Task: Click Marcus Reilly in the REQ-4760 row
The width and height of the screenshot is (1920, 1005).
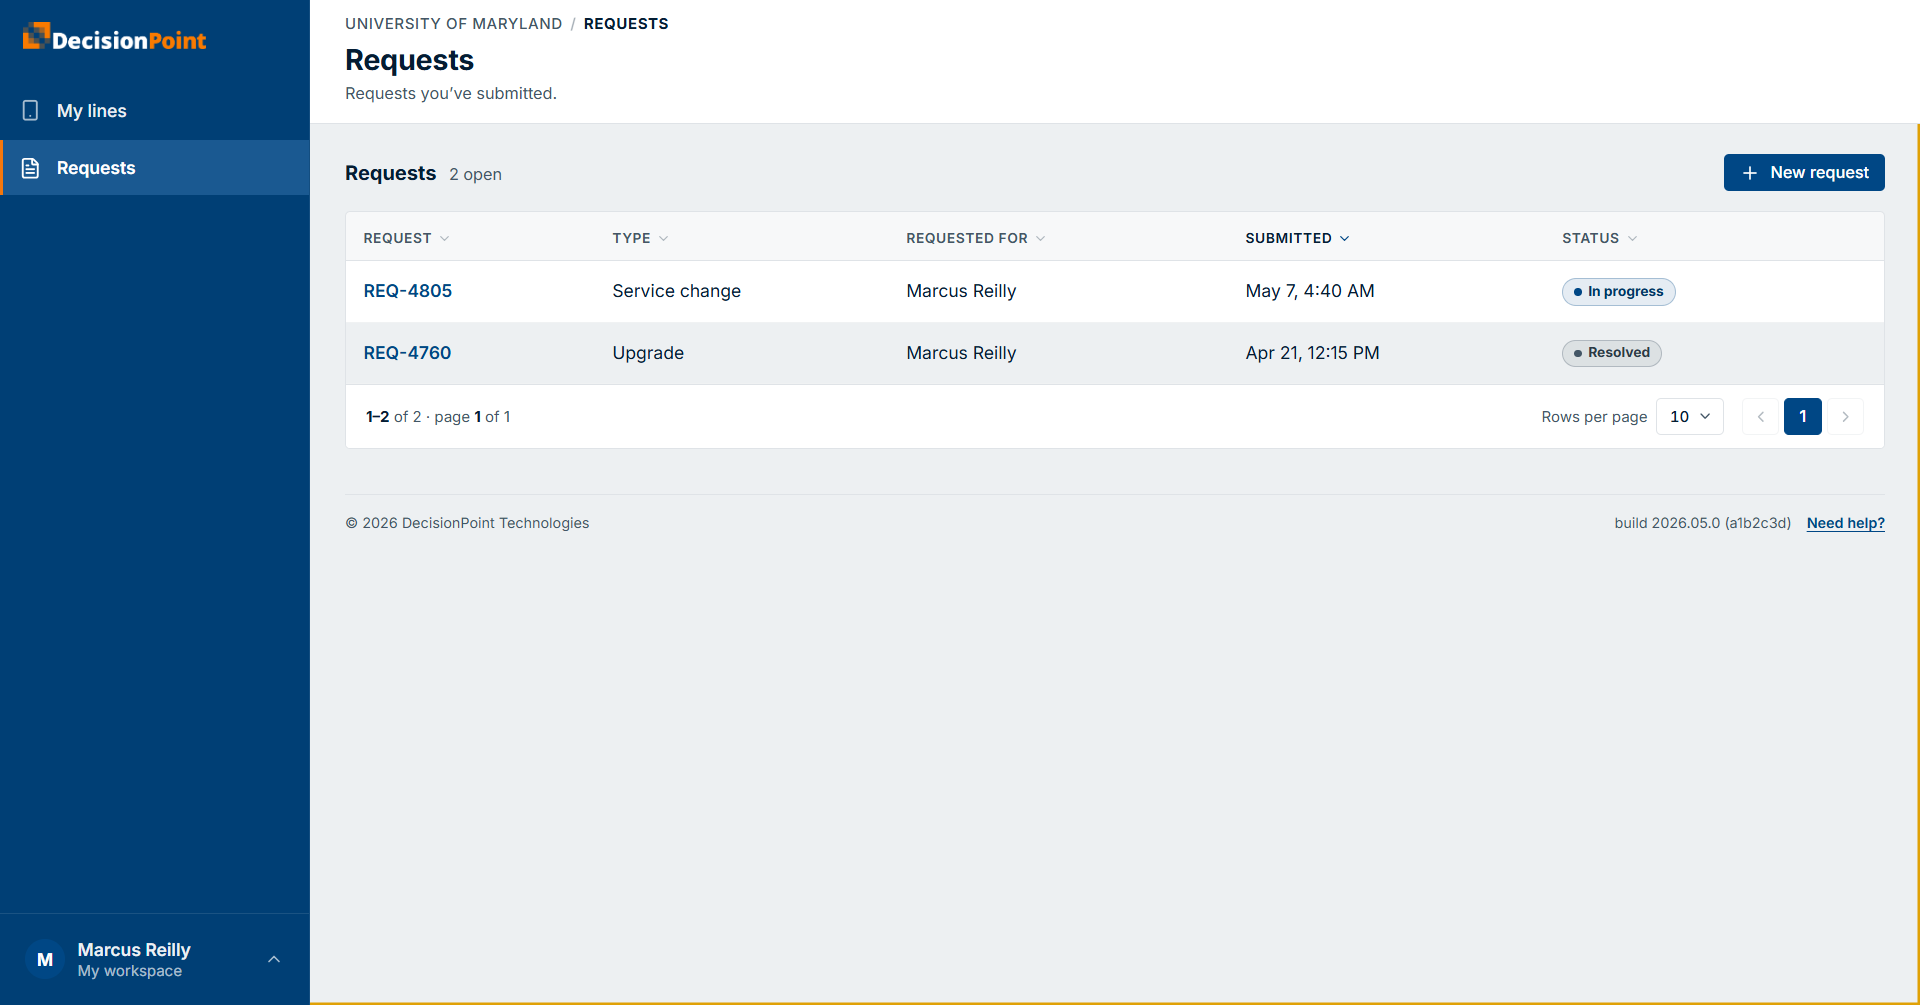Action: point(961,353)
